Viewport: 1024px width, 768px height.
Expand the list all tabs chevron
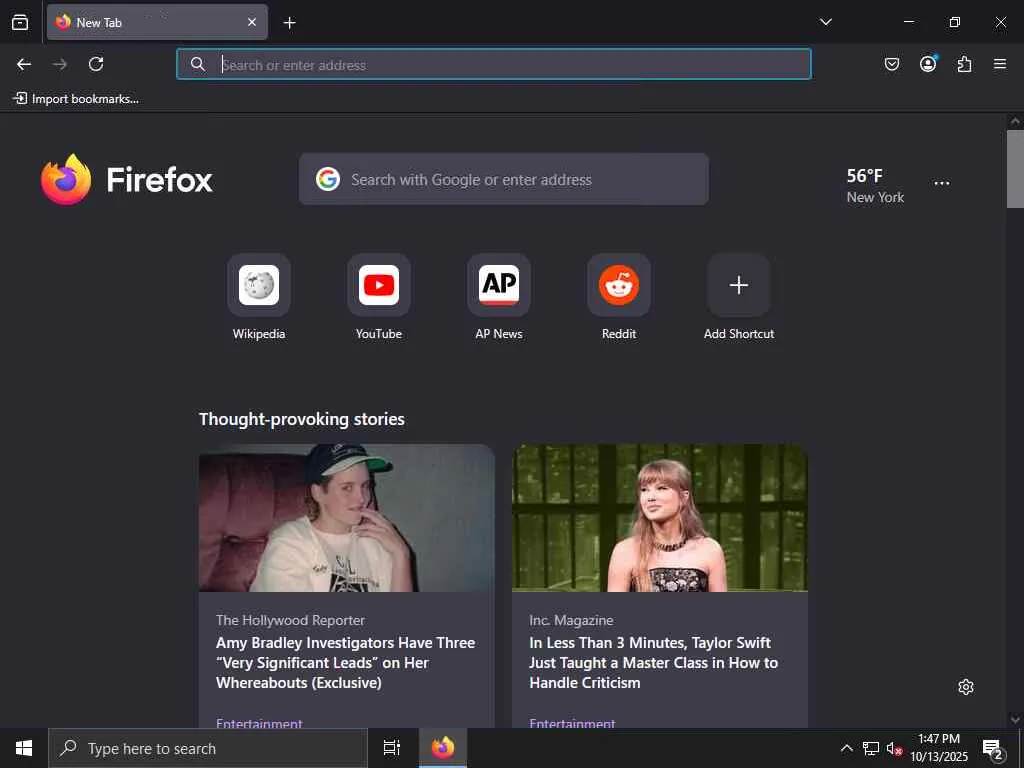coord(825,22)
